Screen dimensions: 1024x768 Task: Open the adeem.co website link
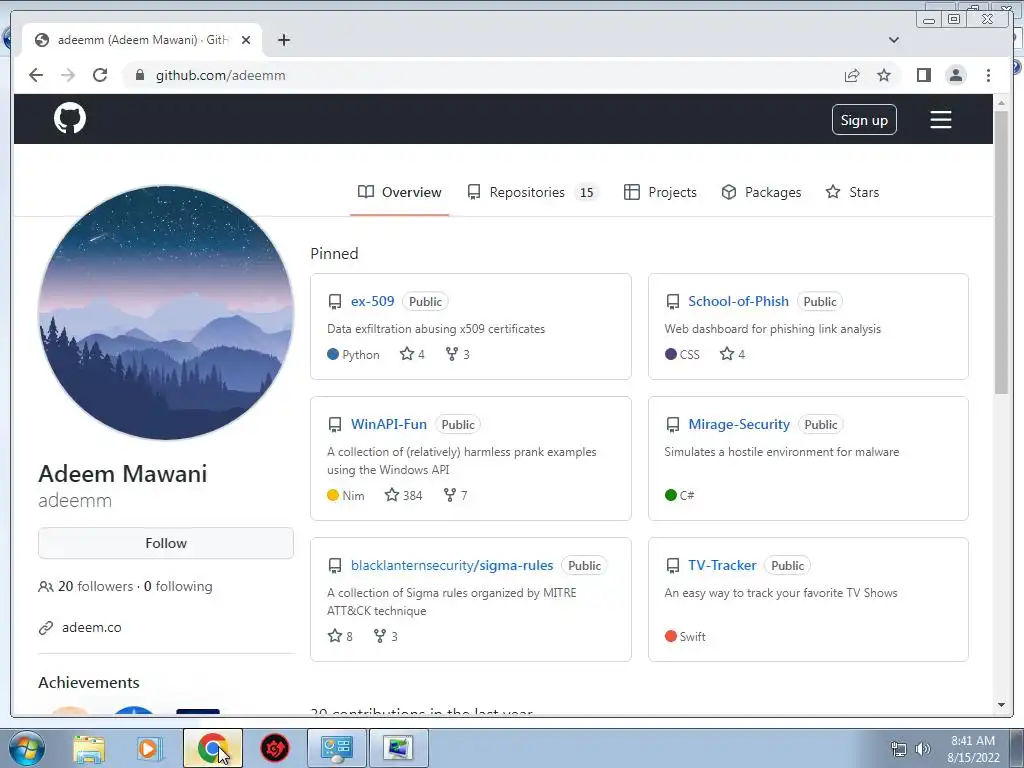[91, 628]
